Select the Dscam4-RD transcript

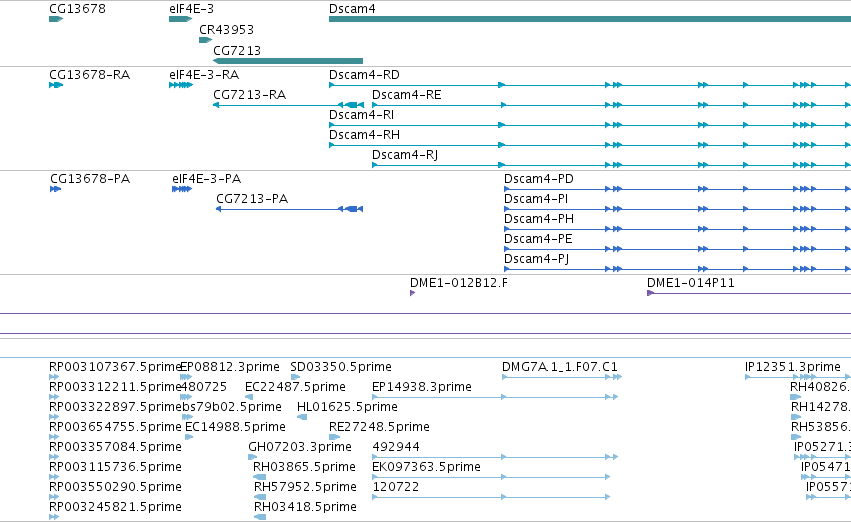tap(364, 74)
